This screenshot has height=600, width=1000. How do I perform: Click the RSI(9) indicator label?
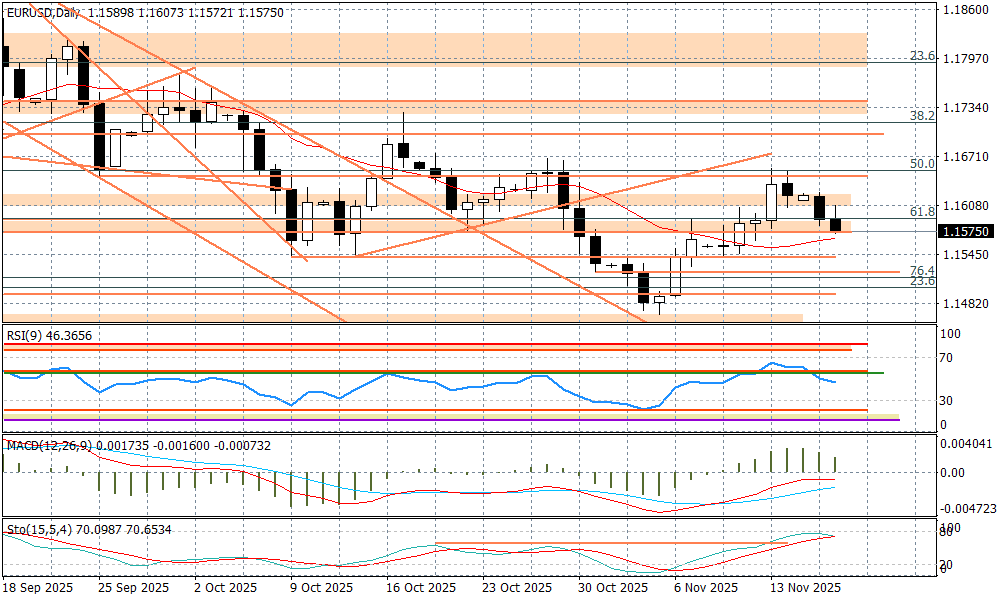[x=48, y=336]
